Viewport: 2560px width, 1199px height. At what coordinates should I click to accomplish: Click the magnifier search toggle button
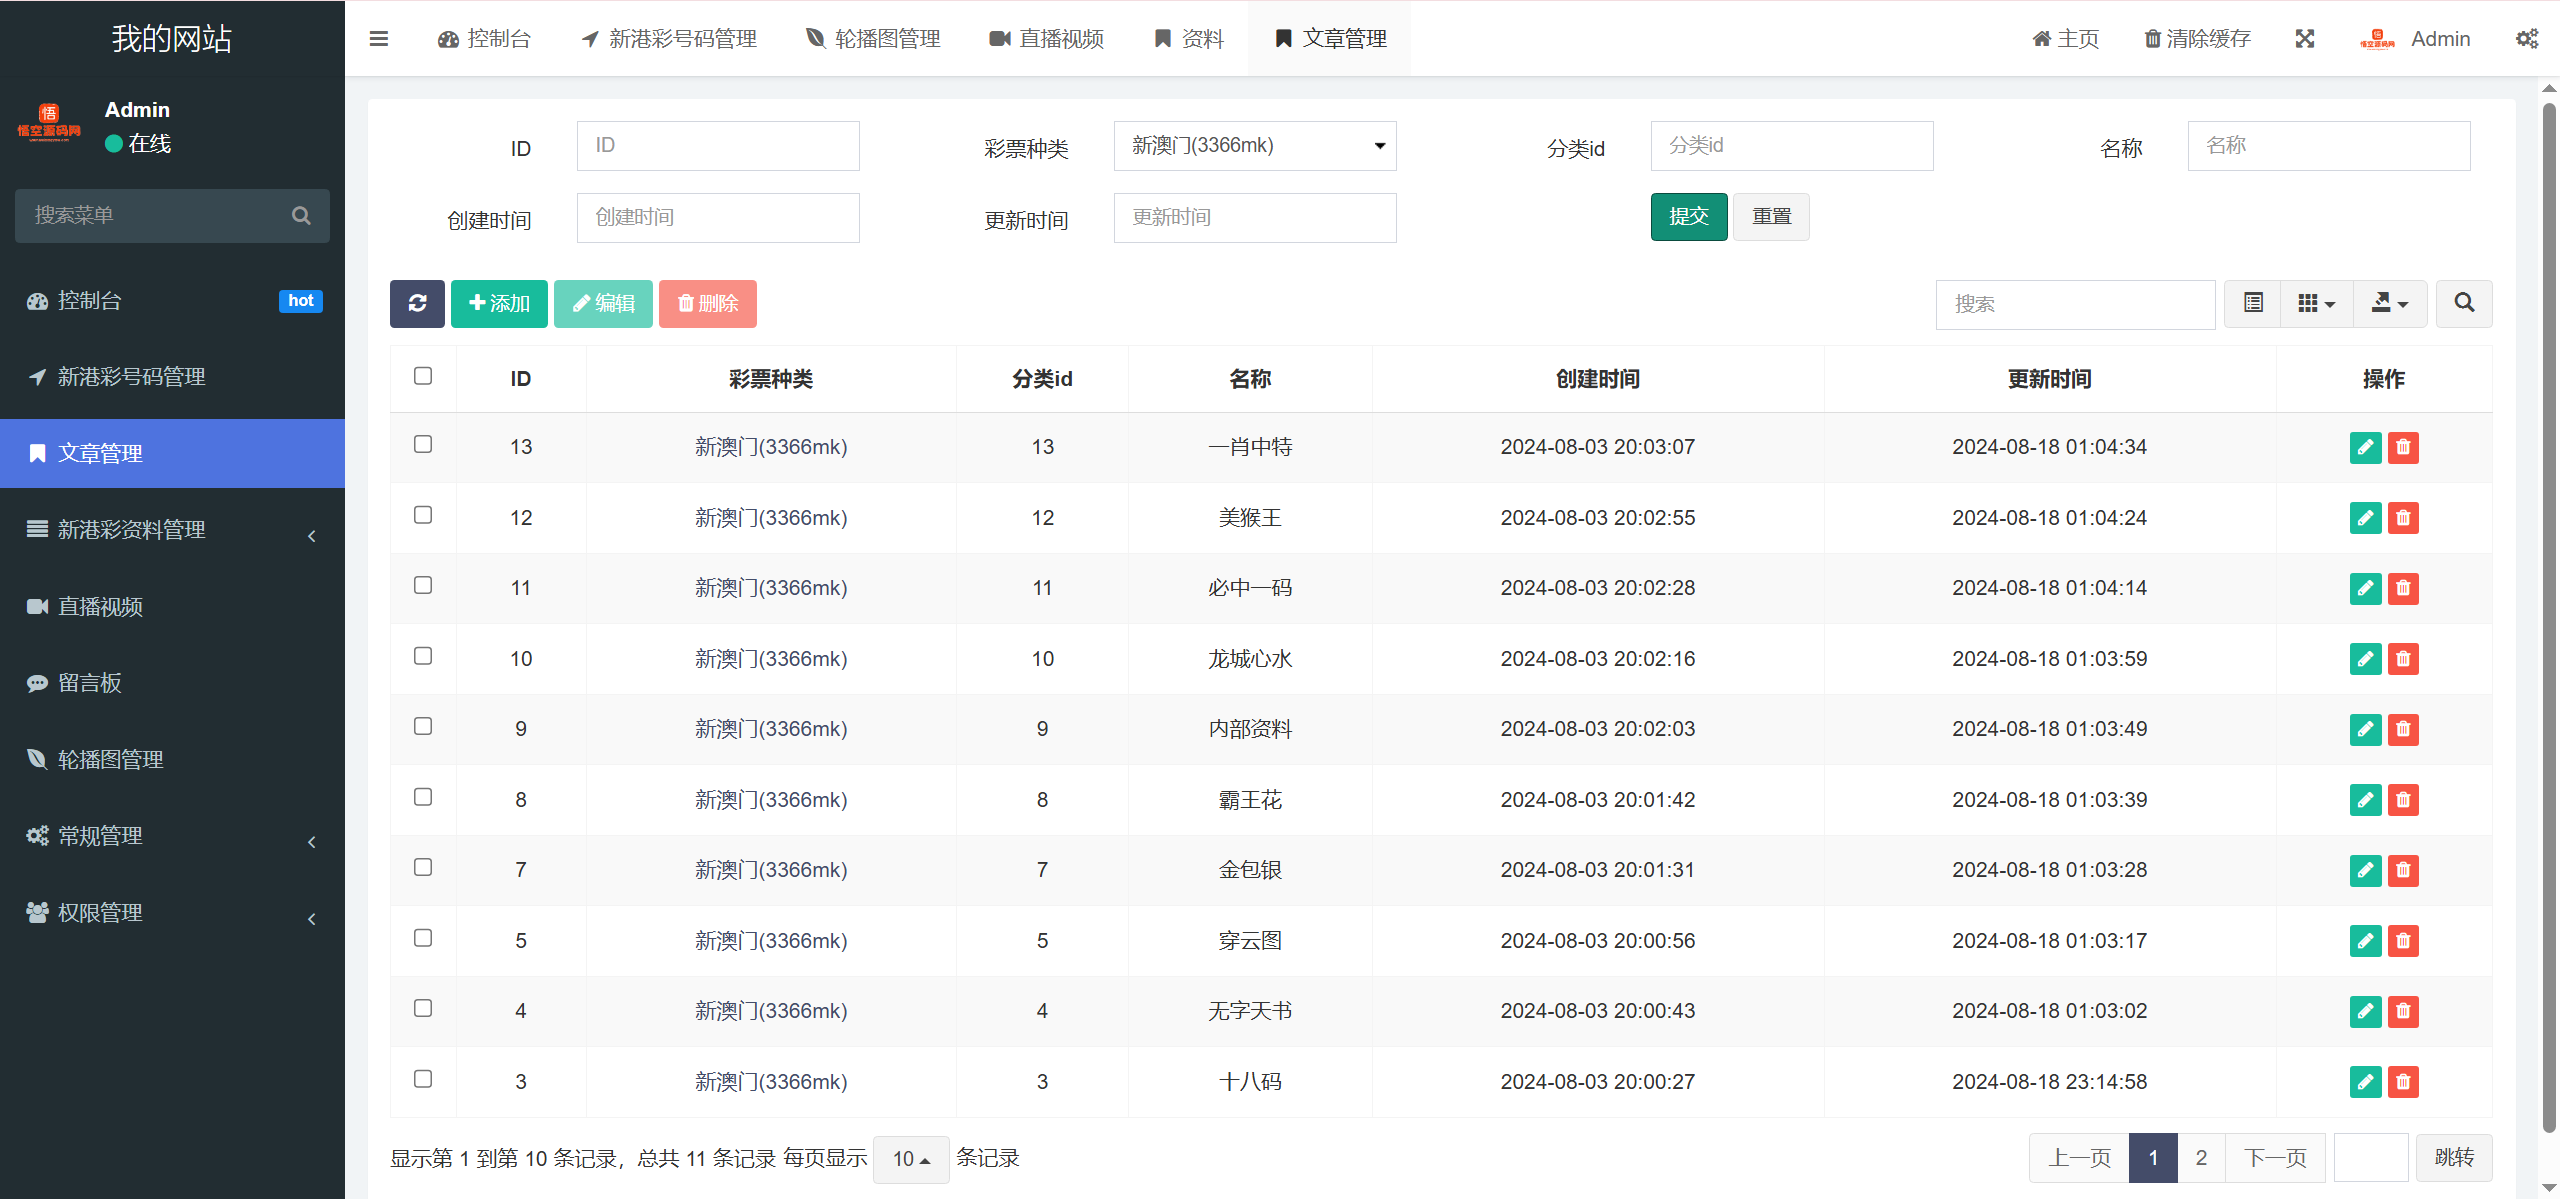2464,304
